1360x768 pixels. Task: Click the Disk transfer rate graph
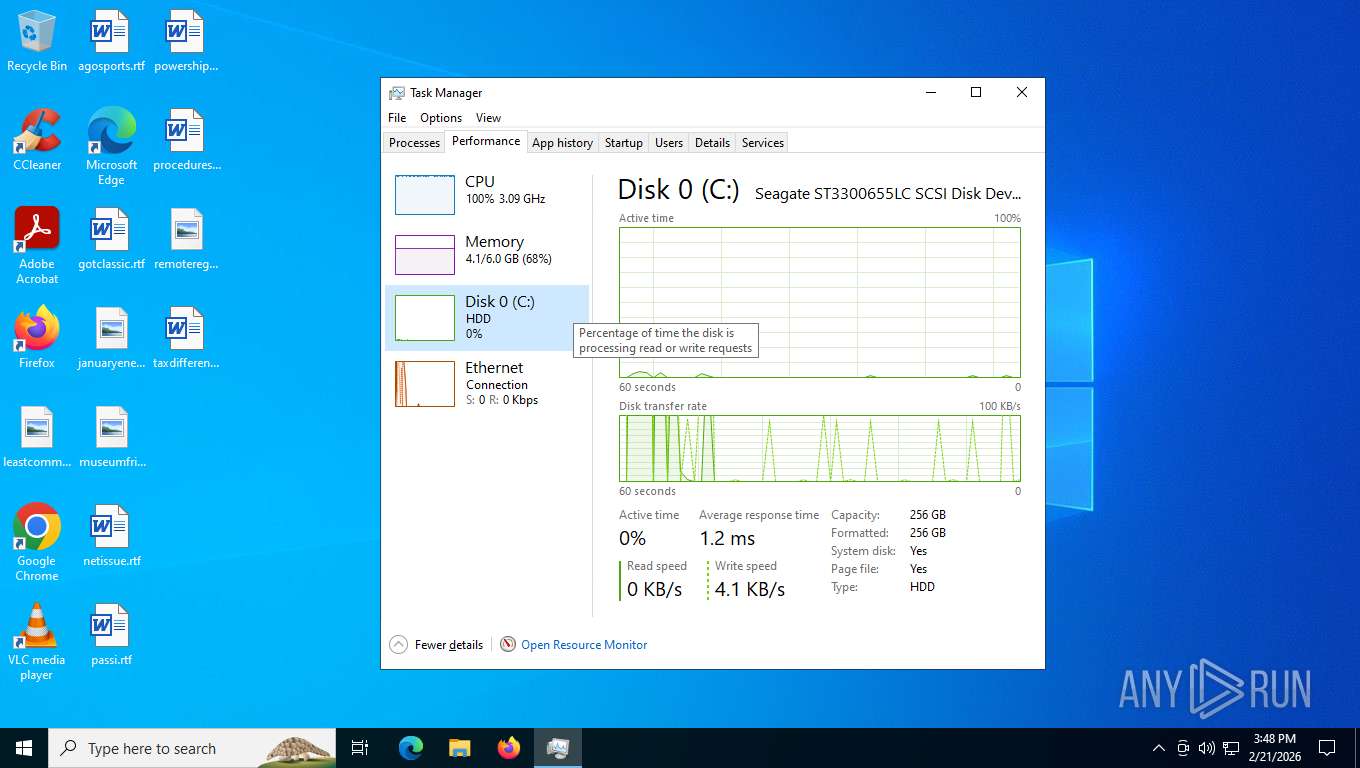820,448
